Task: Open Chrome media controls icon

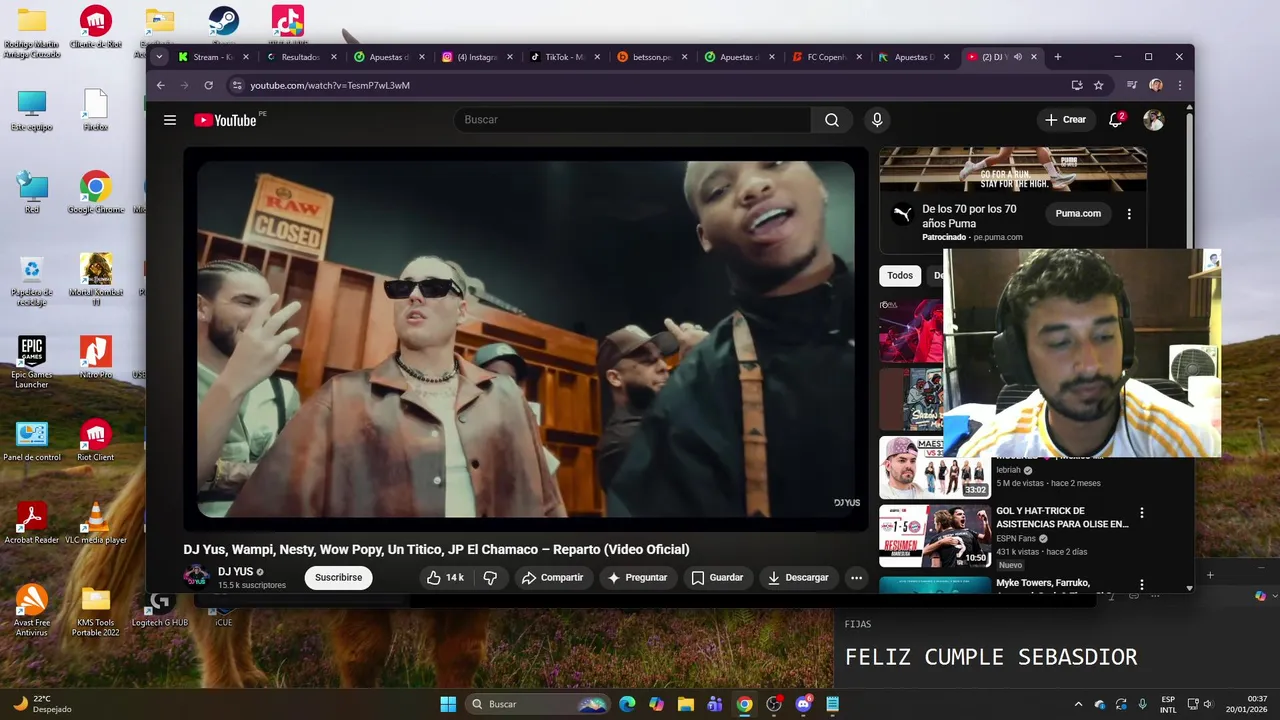Action: pos(1132,85)
